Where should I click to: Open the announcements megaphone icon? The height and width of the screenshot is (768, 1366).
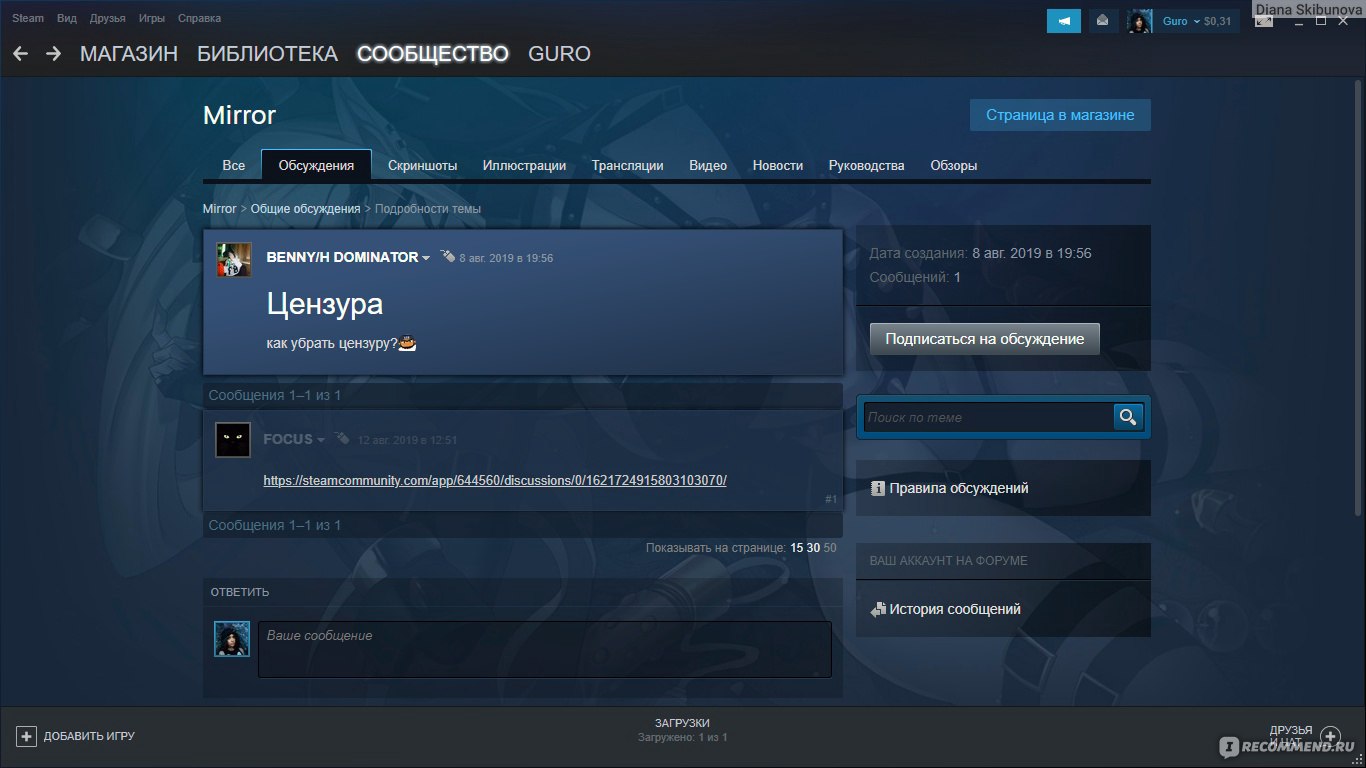click(x=1064, y=21)
